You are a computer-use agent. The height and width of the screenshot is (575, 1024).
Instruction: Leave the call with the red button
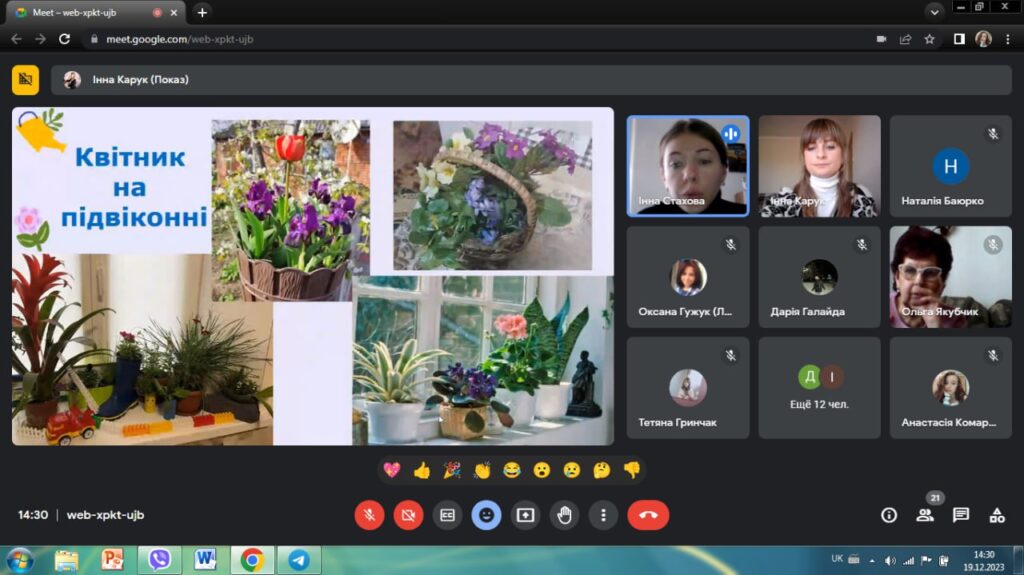648,515
